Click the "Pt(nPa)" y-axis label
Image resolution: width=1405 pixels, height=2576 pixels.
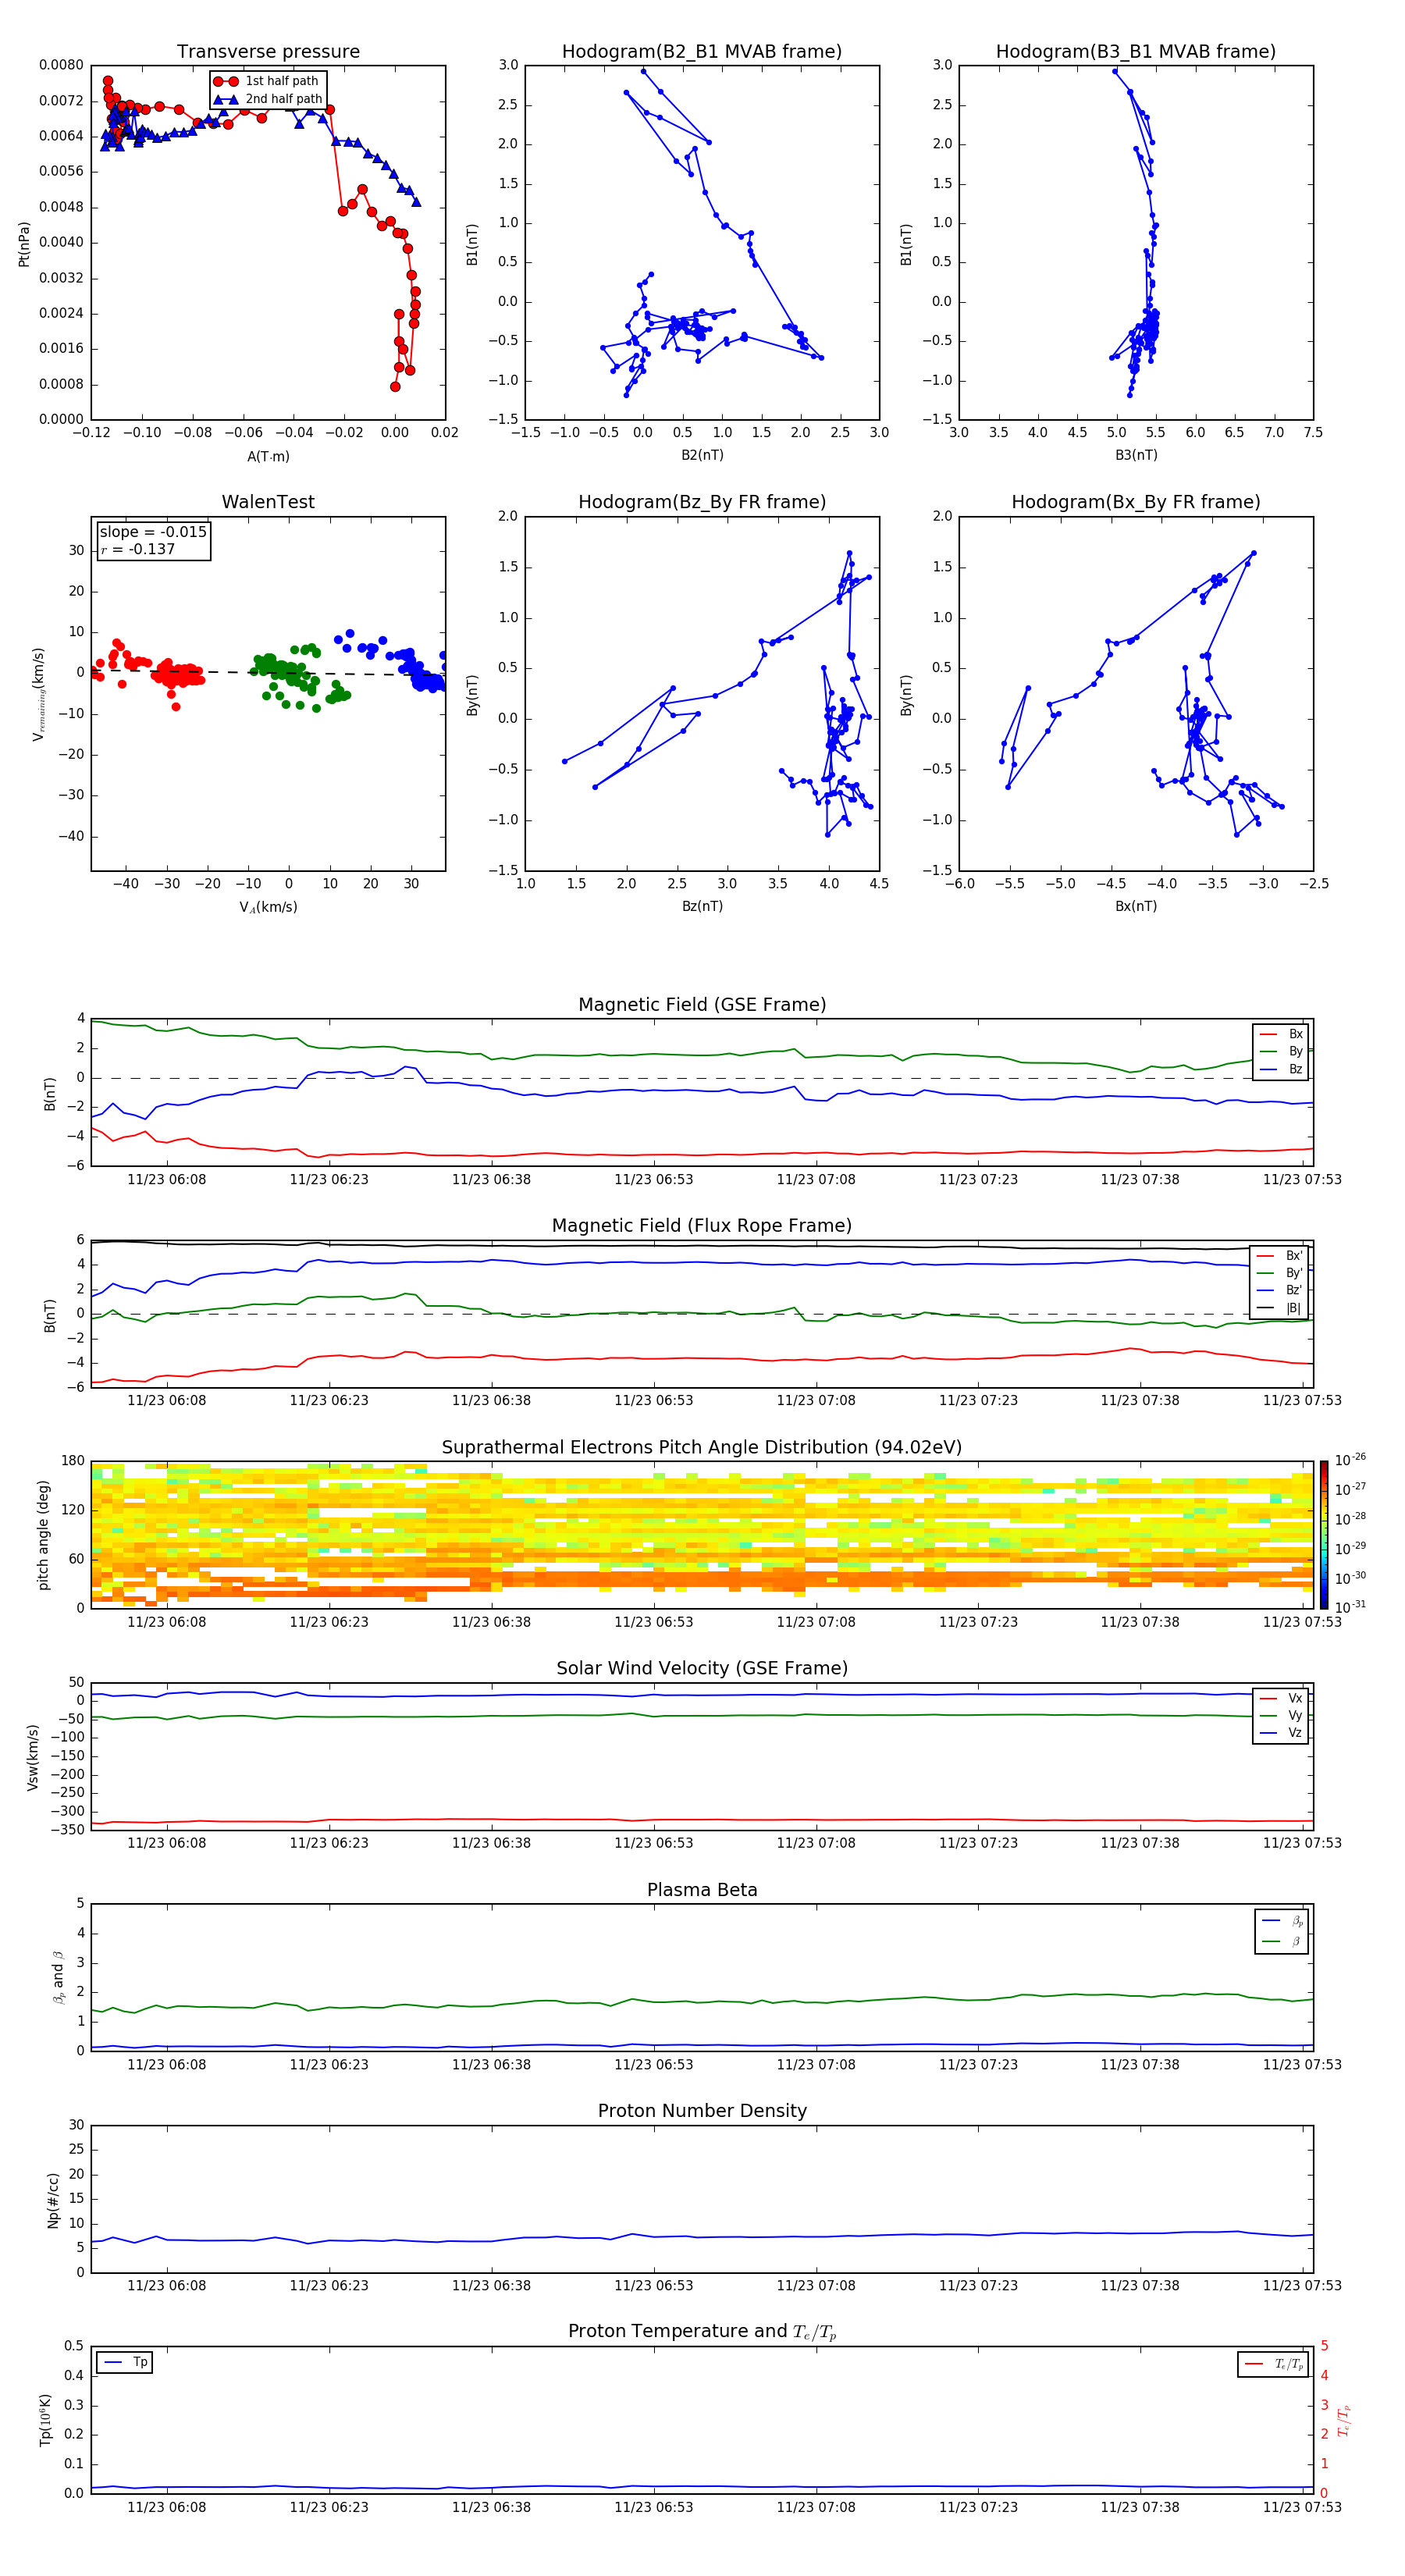[24, 243]
